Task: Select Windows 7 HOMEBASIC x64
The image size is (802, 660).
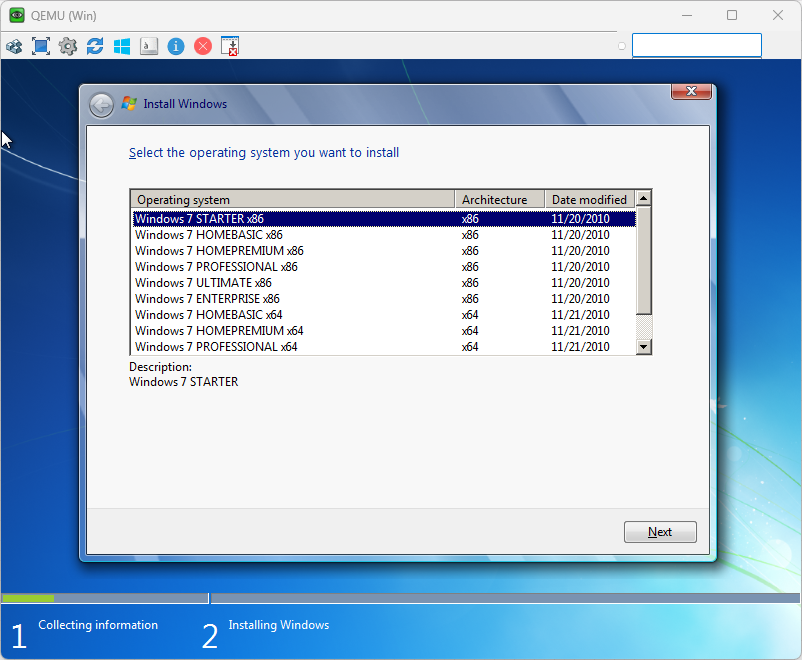Action: (x=384, y=315)
